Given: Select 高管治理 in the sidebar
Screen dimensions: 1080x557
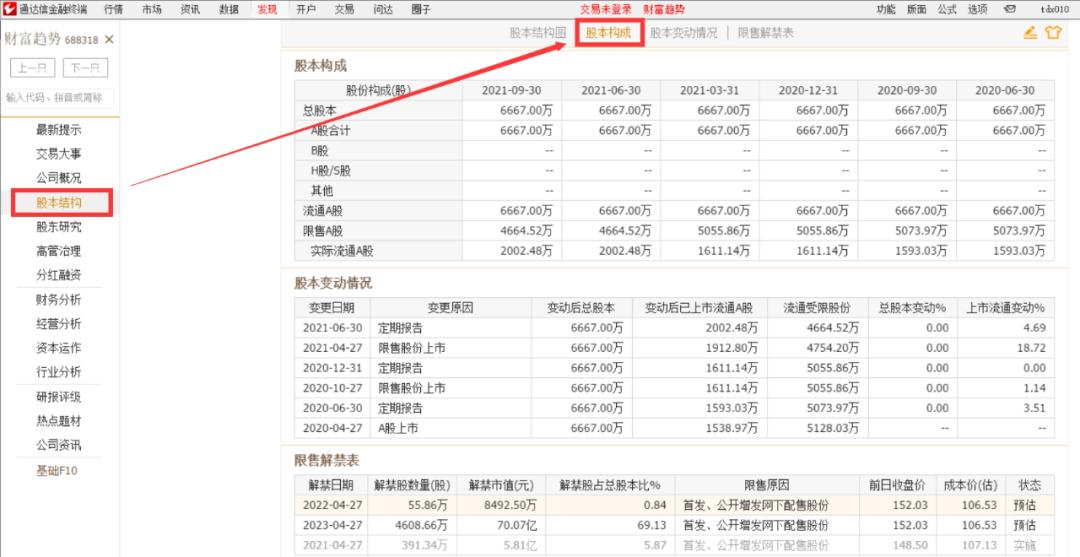Looking at the screenshot, I should pyautogui.click(x=59, y=251).
